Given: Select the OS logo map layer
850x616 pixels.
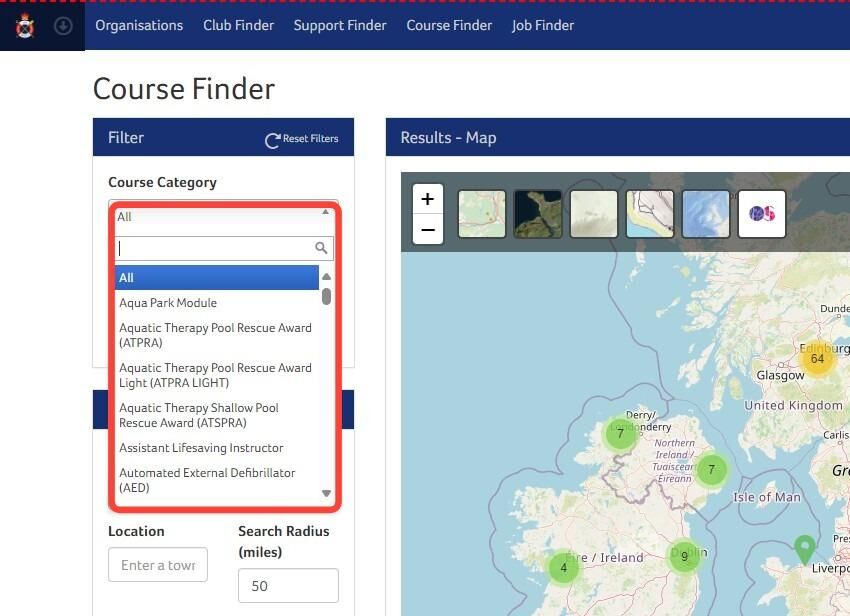Looking at the screenshot, I should coord(762,214).
